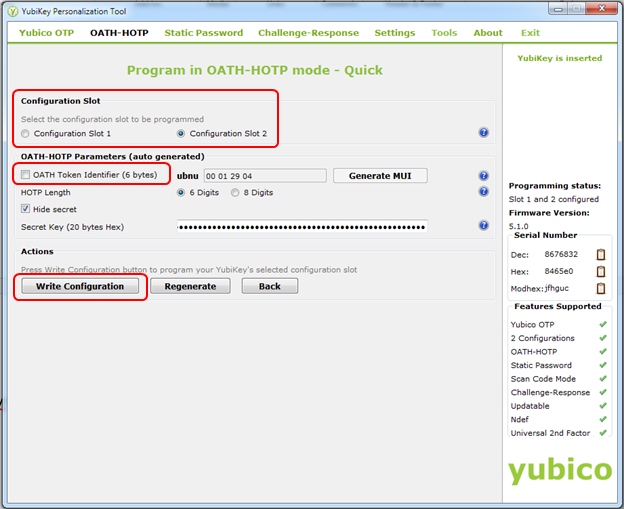The image size is (624, 509).
Task: Click Exit in the top menu
Action: [530, 33]
